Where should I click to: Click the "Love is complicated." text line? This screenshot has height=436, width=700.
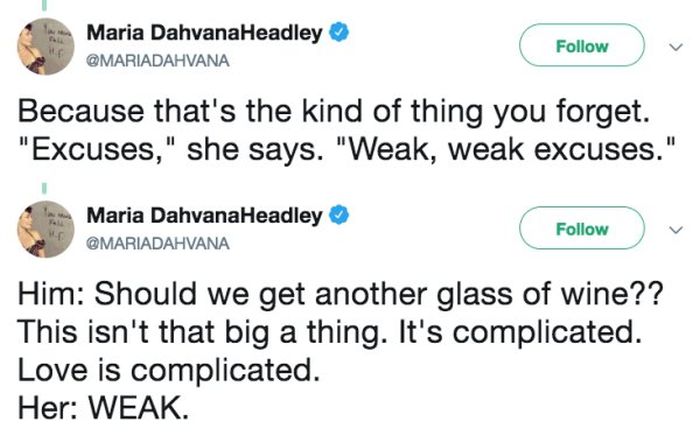169,370
